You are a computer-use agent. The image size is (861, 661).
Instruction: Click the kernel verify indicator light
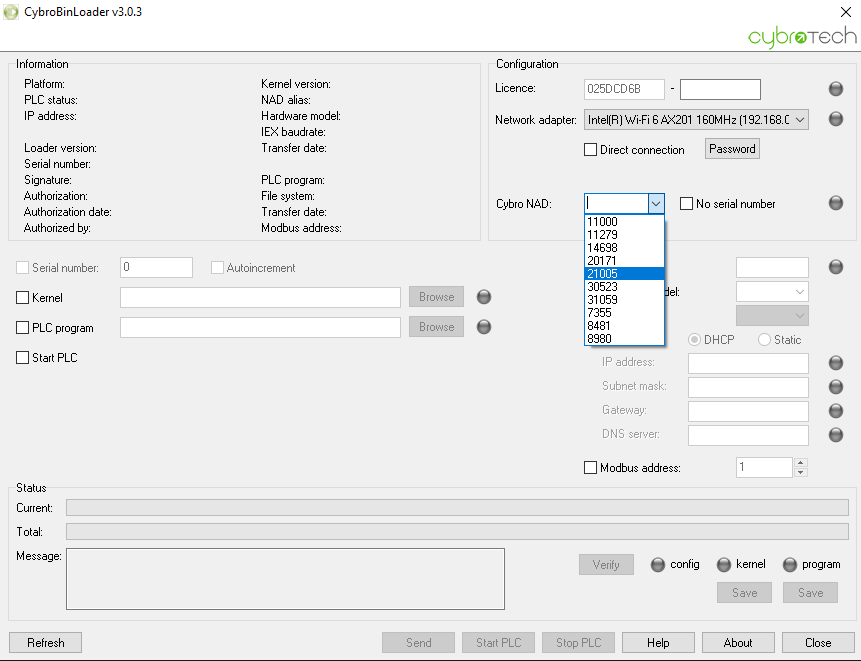point(723,565)
